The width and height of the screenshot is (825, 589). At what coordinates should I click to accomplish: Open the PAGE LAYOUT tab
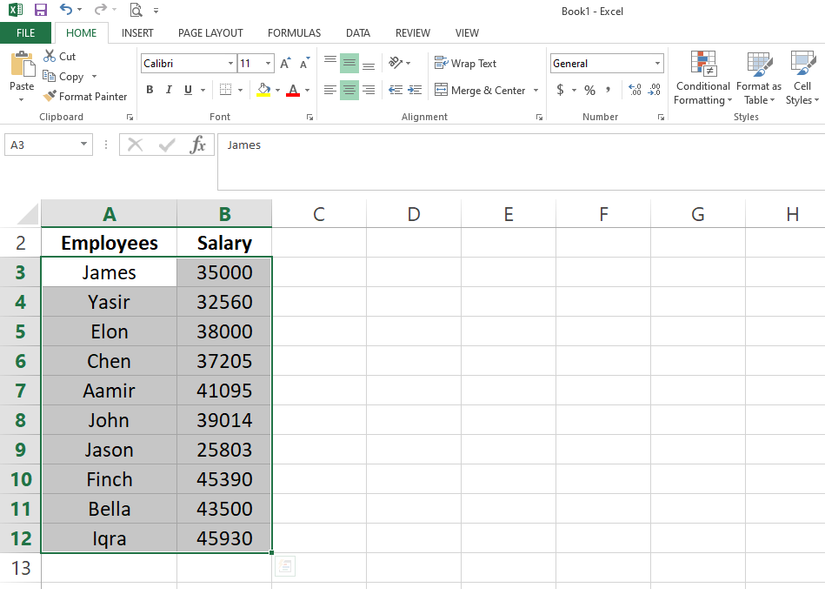click(x=210, y=33)
